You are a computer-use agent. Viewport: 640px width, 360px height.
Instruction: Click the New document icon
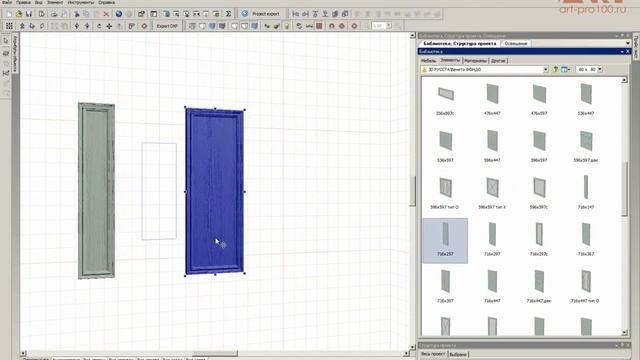pyautogui.click(x=9, y=14)
